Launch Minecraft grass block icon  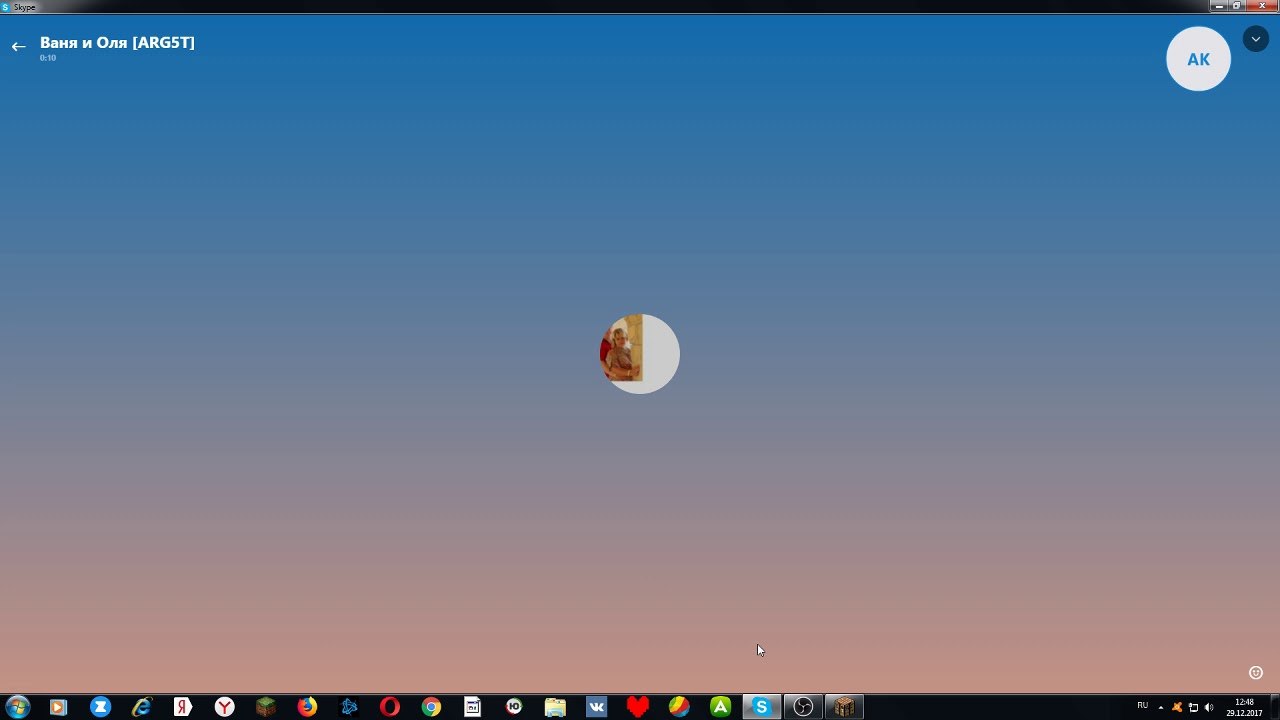(266, 707)
